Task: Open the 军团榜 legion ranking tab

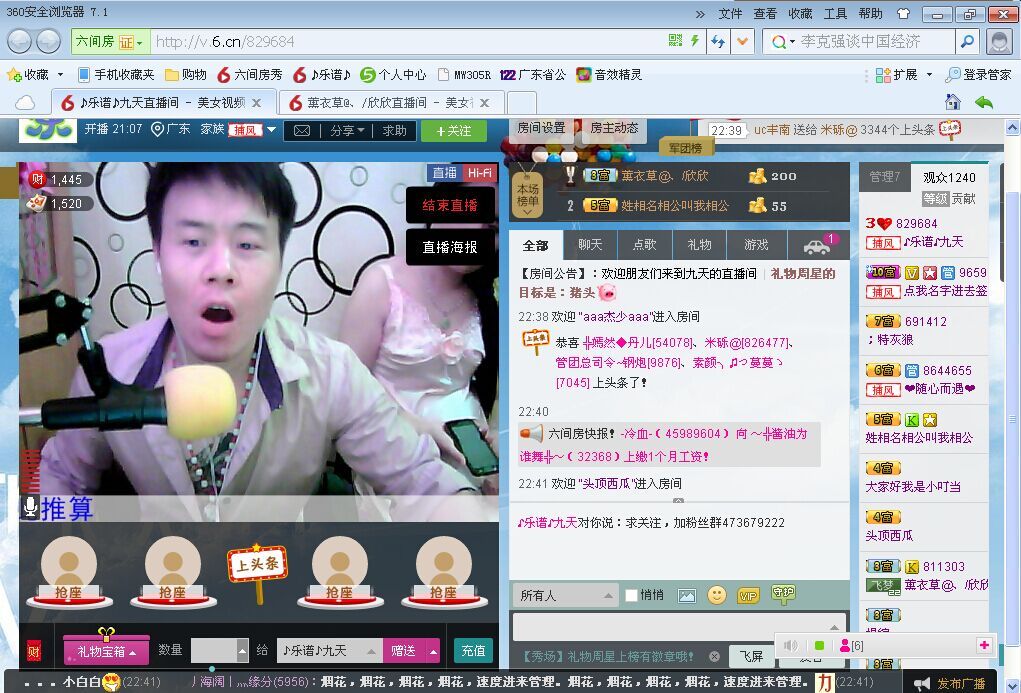Action: pyautogui.click(x=686, y=148)
